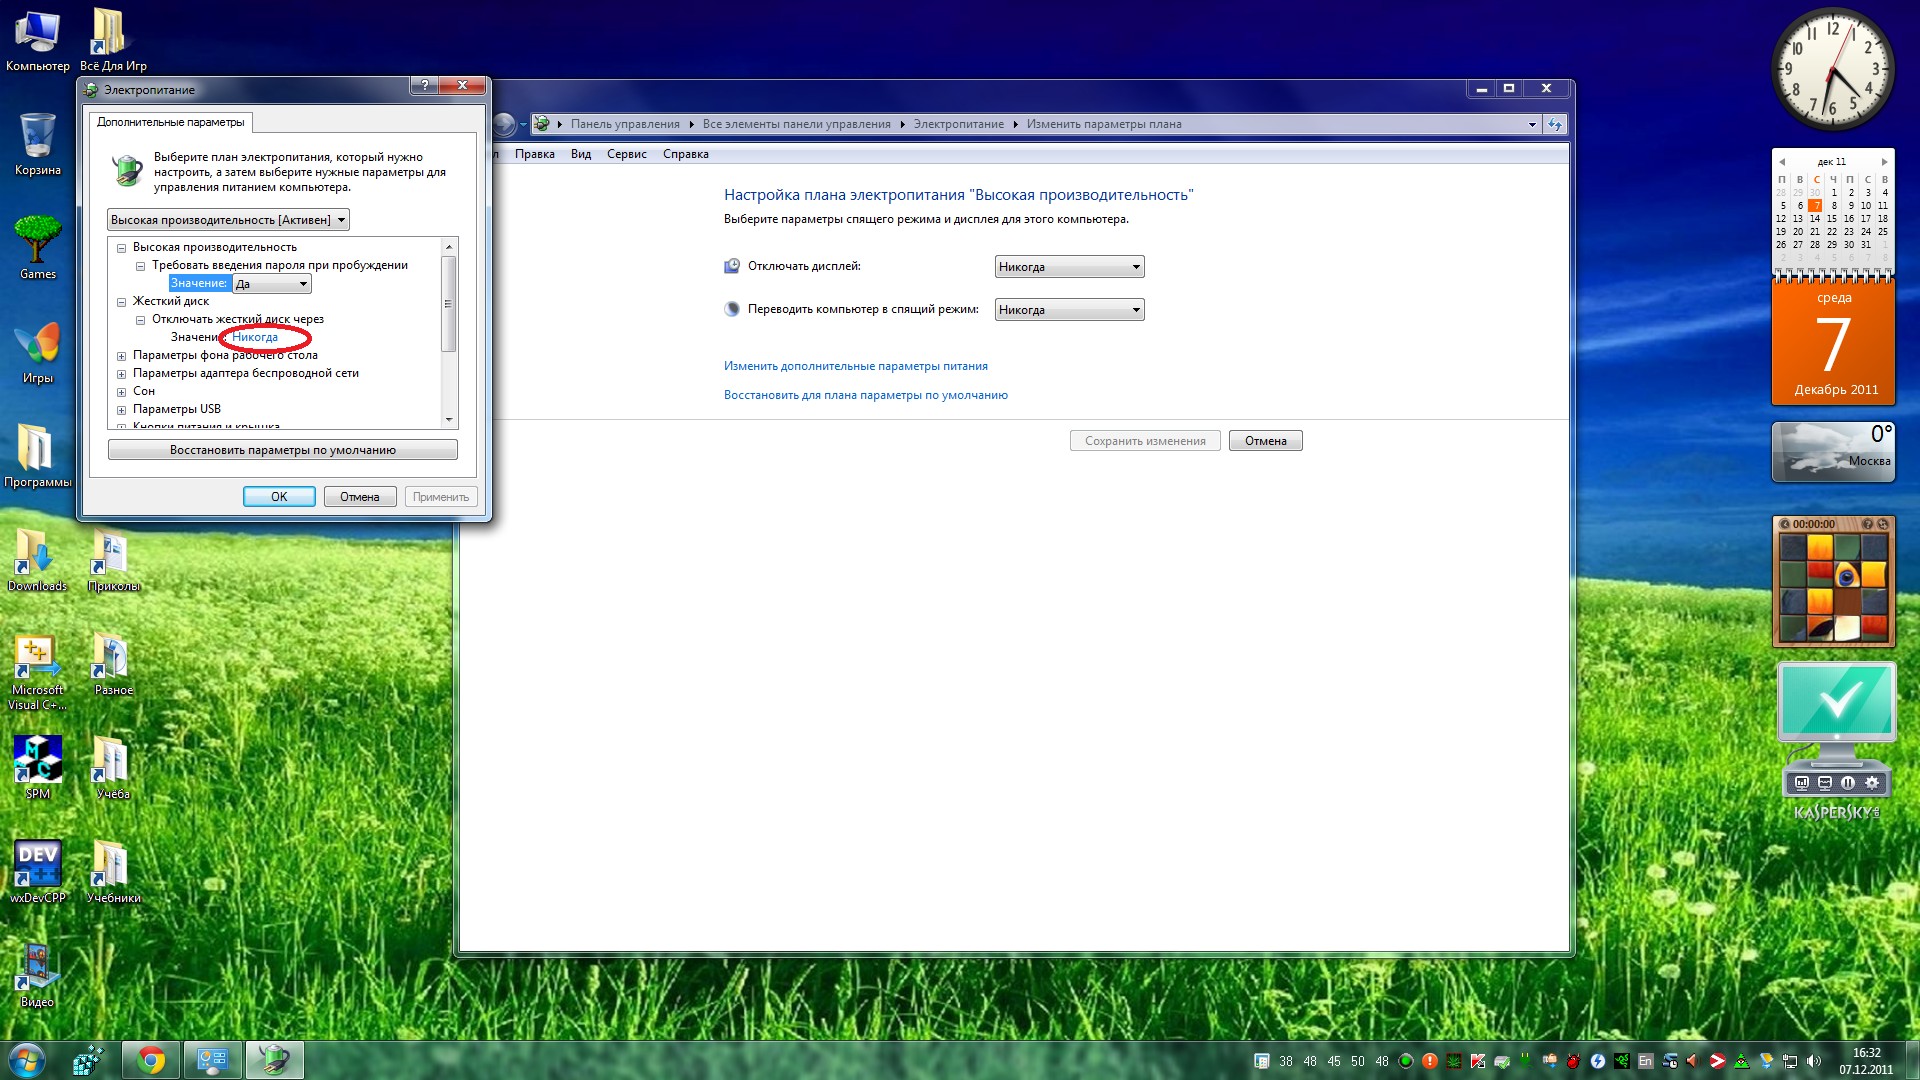
Task: Click the En language indicator in tray
Action: point(1645,1061)
